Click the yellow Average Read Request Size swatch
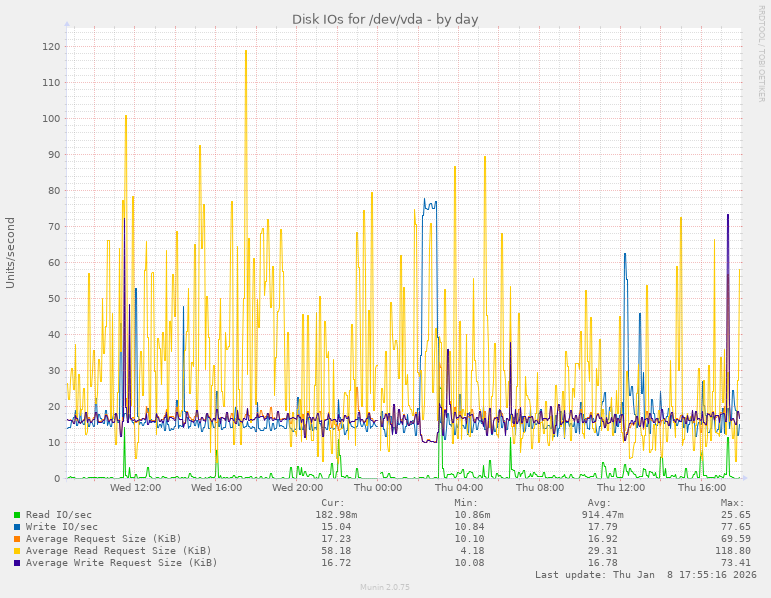The width and height of the screenshot is (771, 598). point(17,551)
